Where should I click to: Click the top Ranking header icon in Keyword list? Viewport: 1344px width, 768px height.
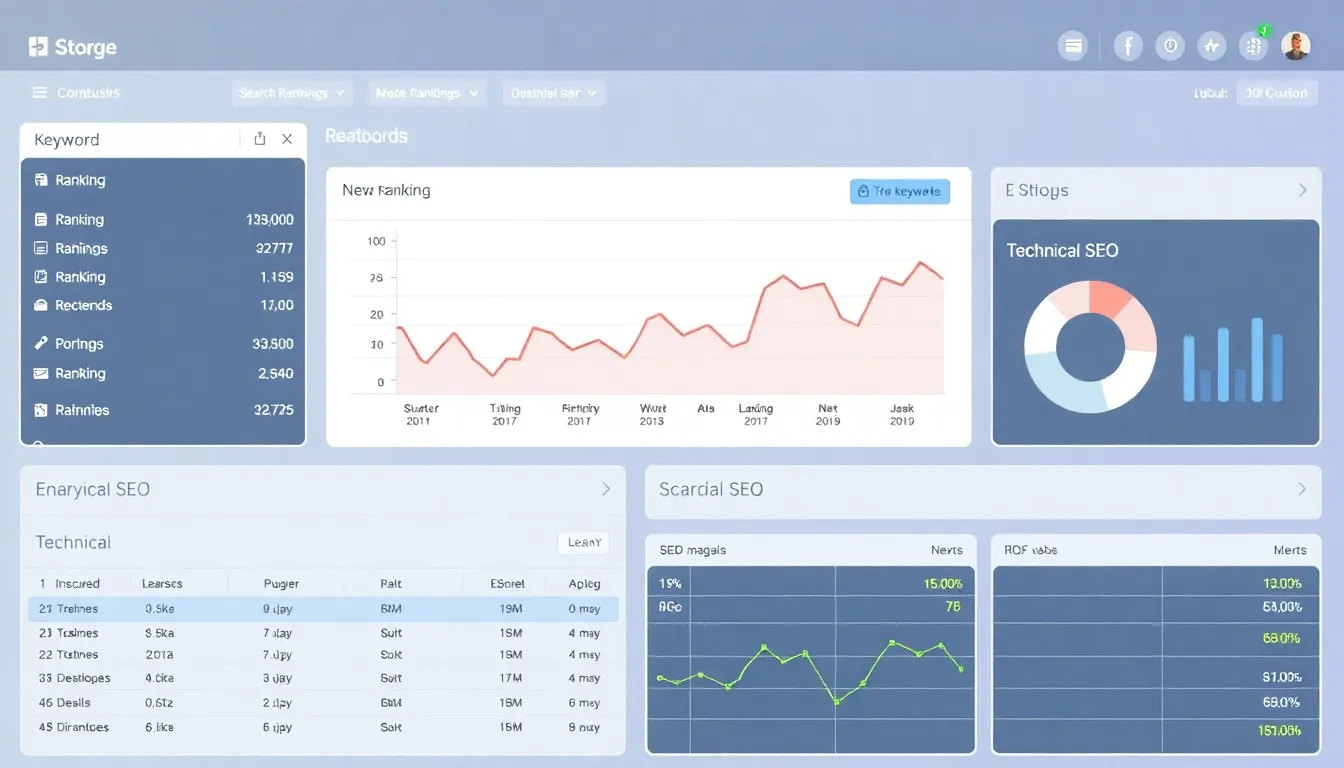tap(41, 180)
